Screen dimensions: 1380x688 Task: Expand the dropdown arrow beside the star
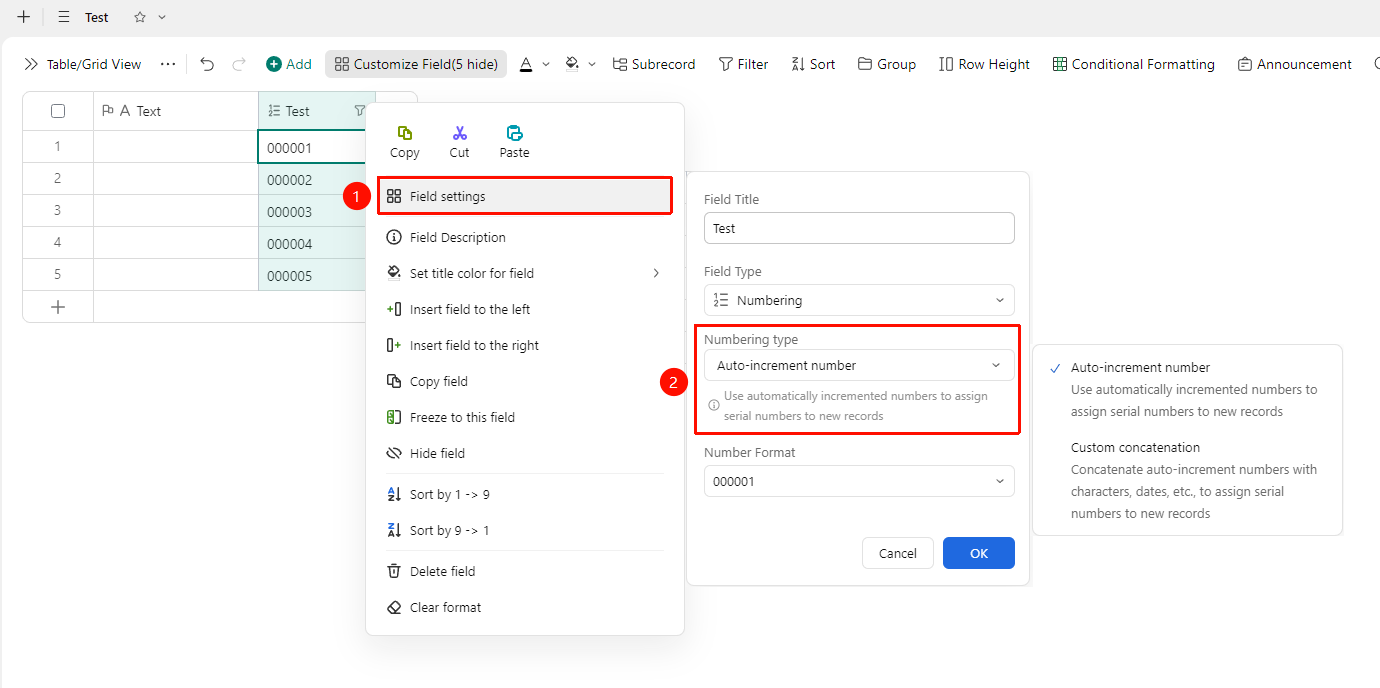pos(162,17)
